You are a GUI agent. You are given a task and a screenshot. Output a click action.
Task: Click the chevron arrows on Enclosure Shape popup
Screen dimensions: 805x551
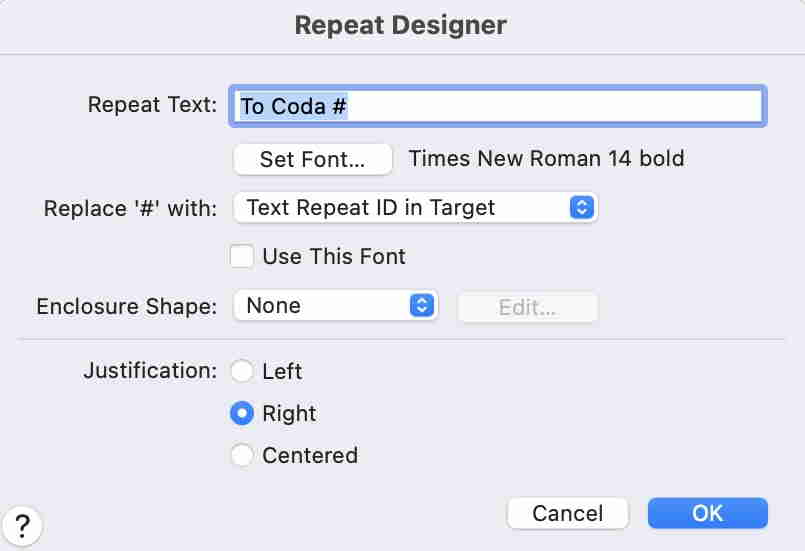(422, 306)
